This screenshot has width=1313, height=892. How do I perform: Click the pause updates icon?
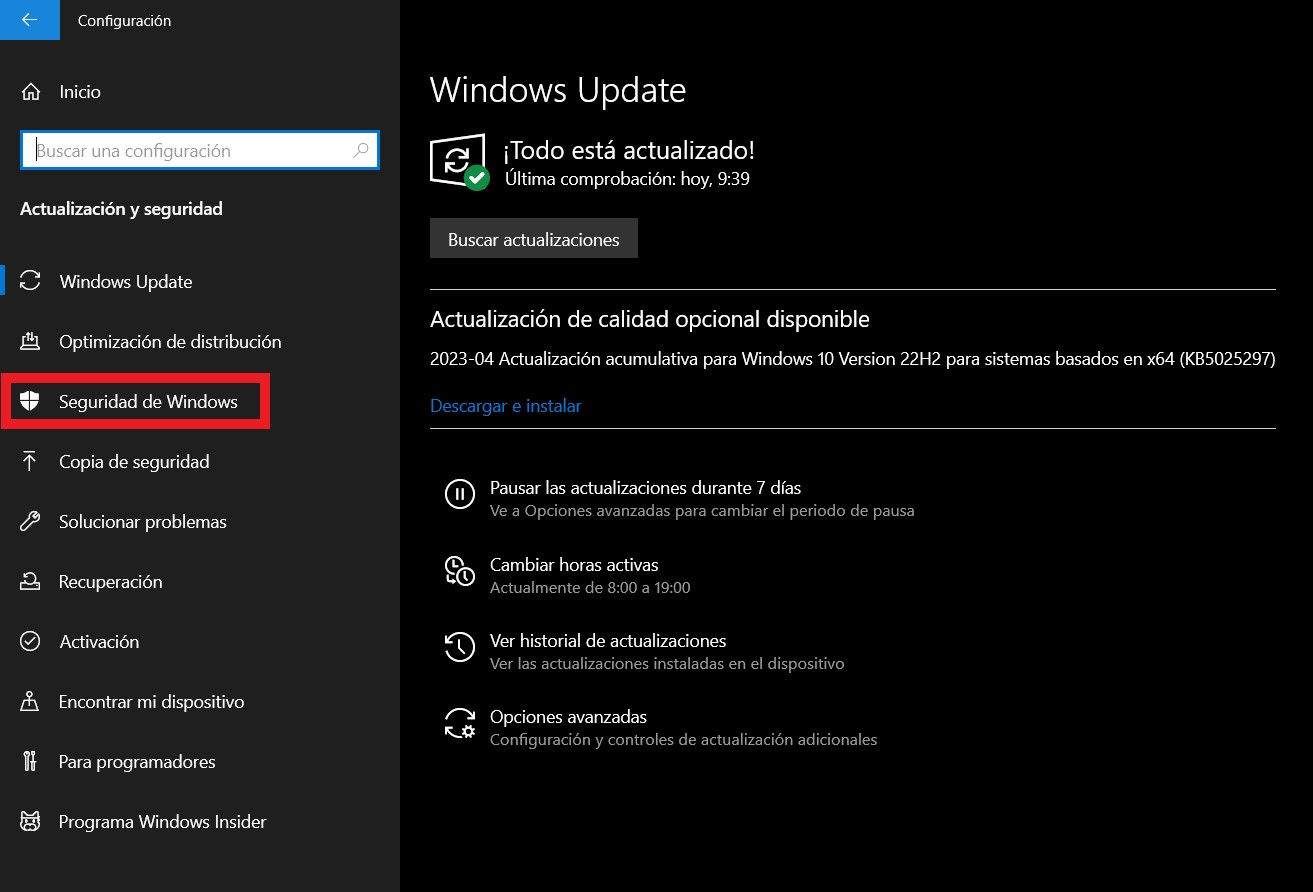pos(460,494)
